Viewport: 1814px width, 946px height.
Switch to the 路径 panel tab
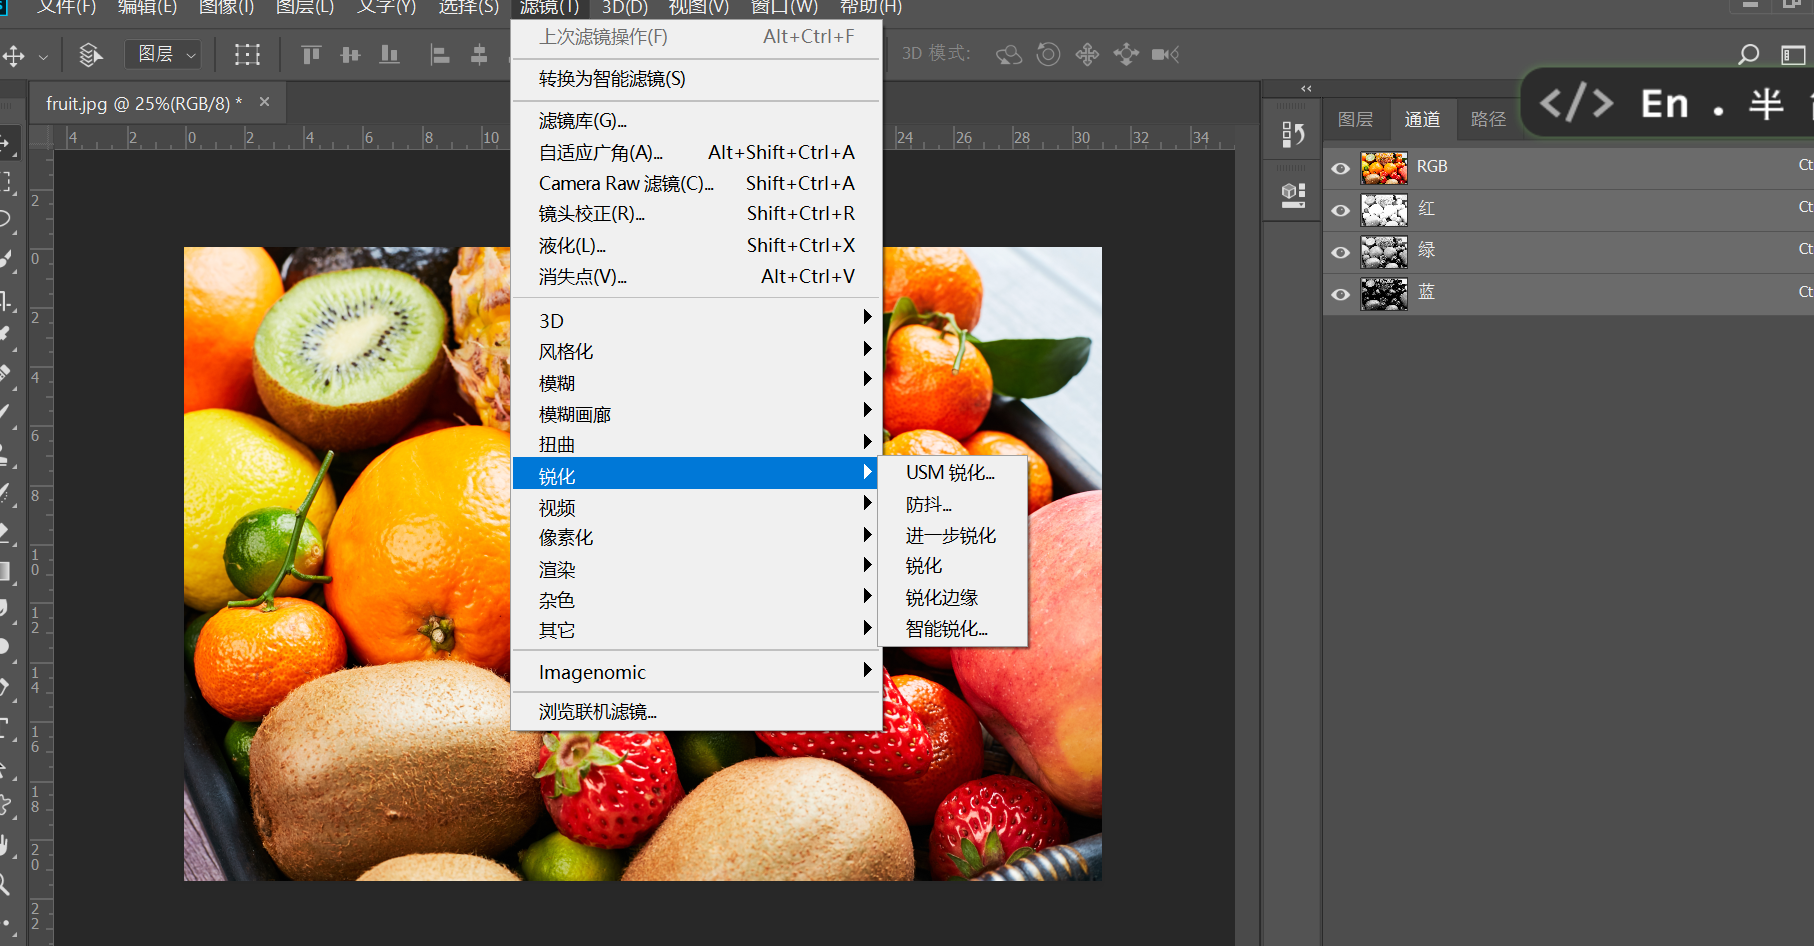(x=1488, y=119)
